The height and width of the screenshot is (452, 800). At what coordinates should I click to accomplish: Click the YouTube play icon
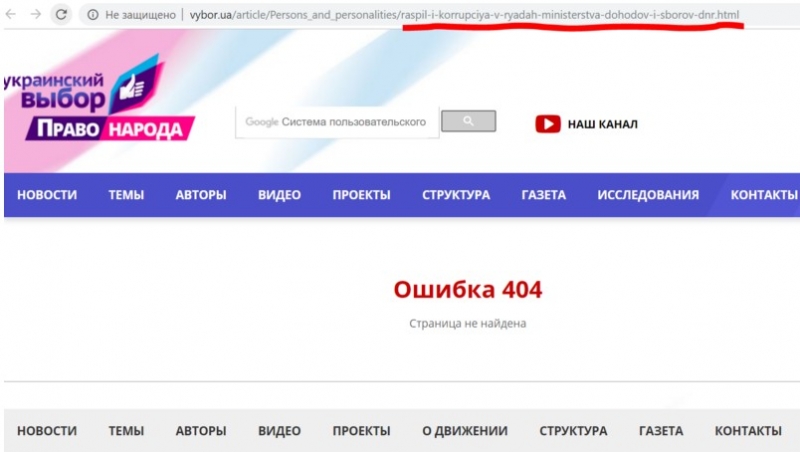point(547,124)
